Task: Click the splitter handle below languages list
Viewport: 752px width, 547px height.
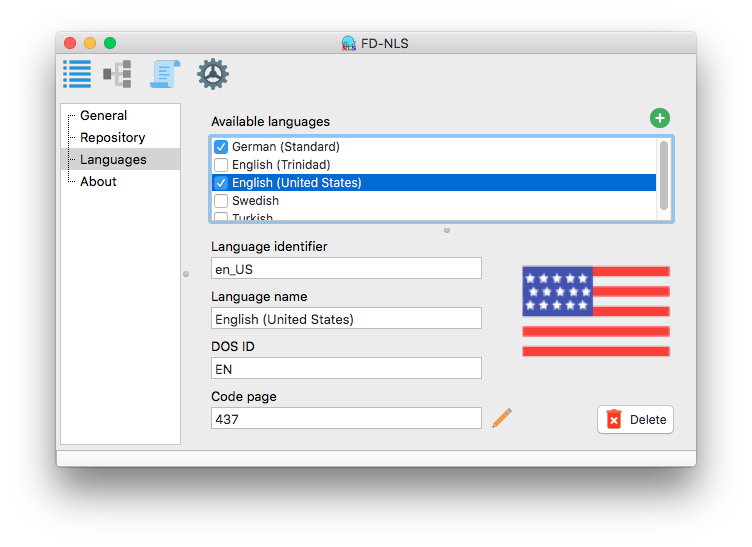Action: point(446,230)
